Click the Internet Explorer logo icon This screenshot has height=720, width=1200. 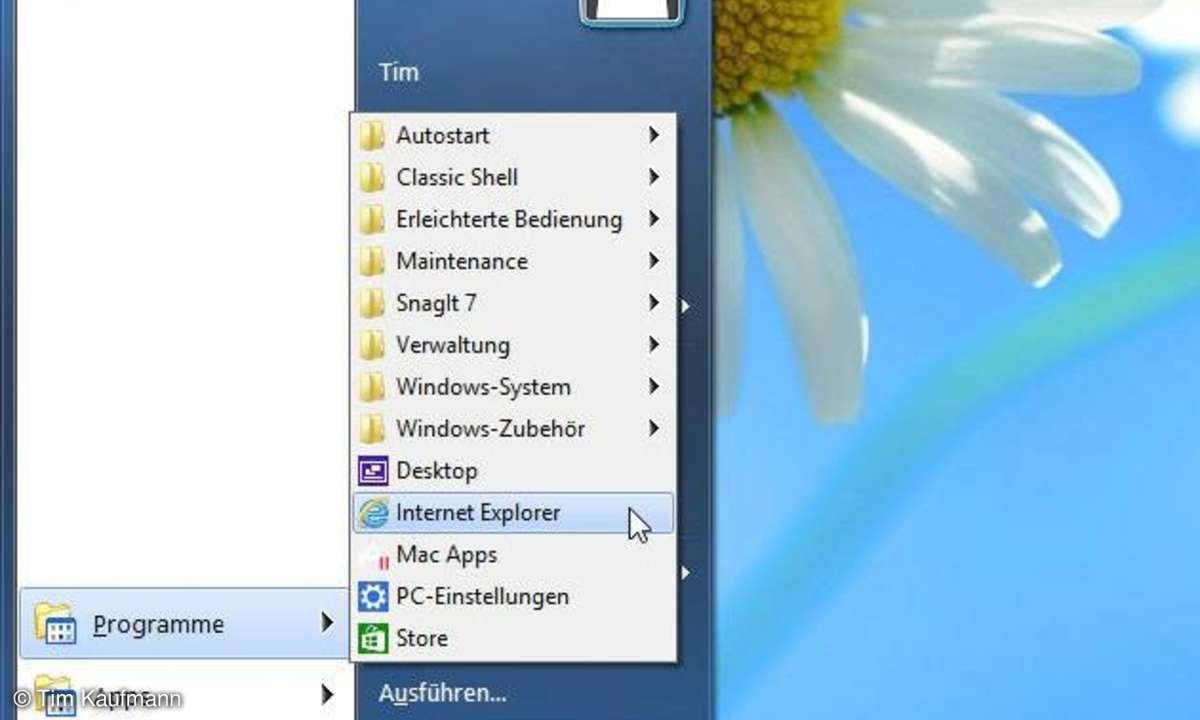point(373,513)
